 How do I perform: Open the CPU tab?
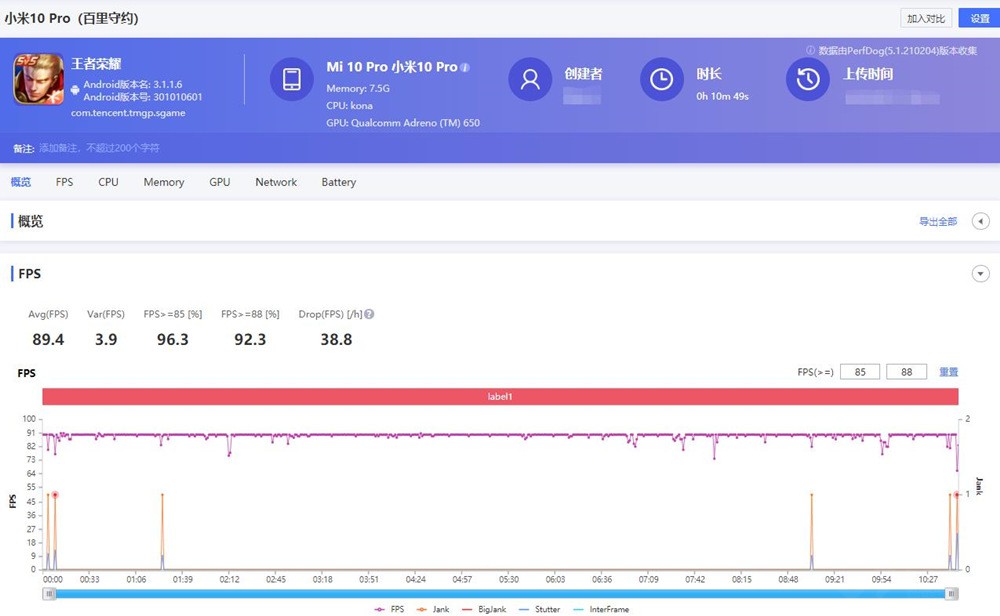(108, 182)
